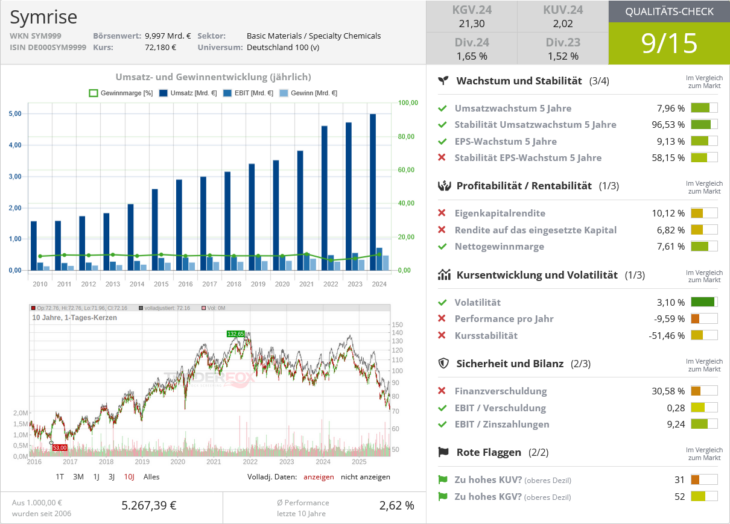Click the 132,65 high marker on price chart
This screenshot has width=730, height=524.
235,333
